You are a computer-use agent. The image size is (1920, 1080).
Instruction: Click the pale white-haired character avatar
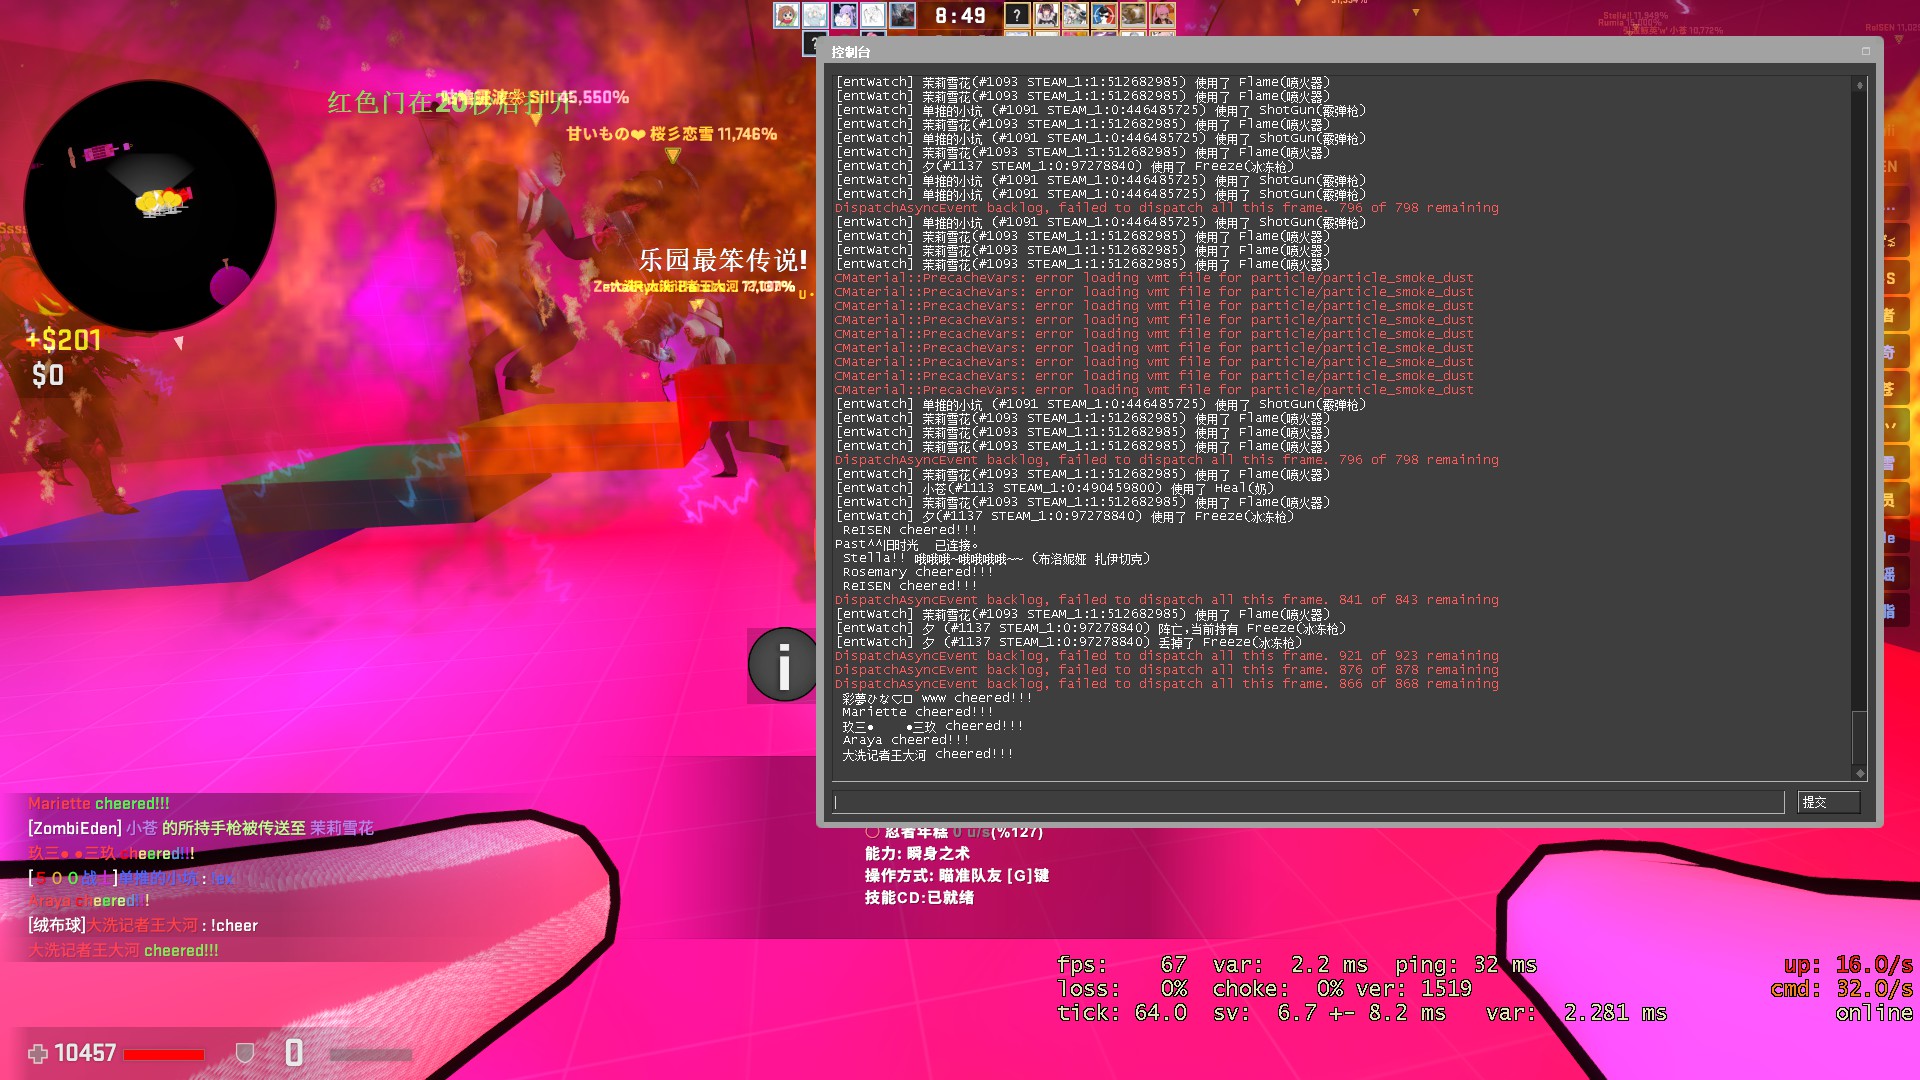815,15
